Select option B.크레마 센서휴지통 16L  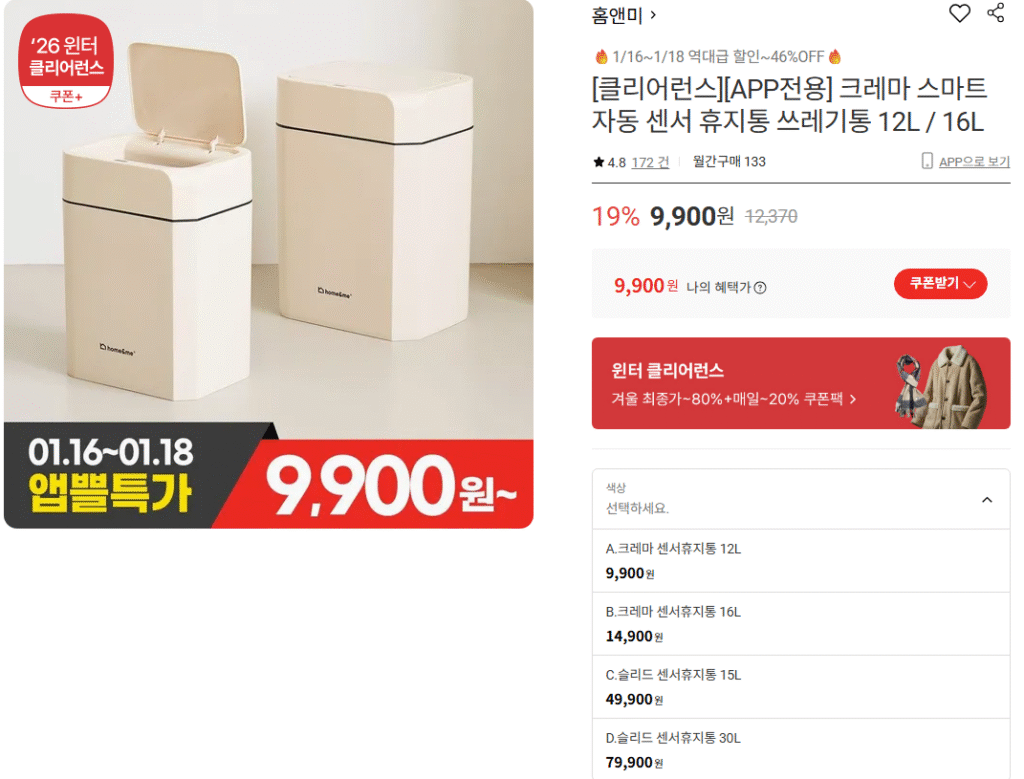point(801,624)
